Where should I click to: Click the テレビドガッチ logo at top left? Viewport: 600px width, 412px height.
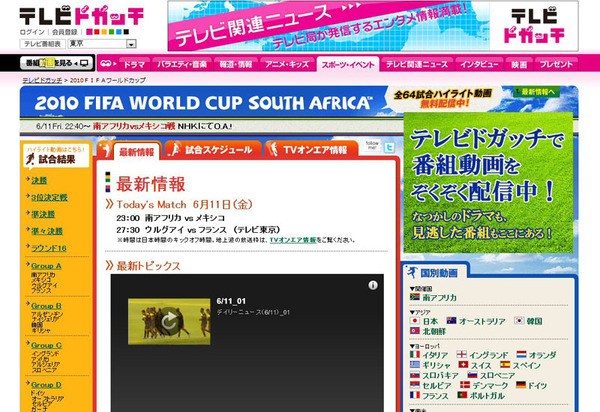pyautogui.click(x=82, y=16)
